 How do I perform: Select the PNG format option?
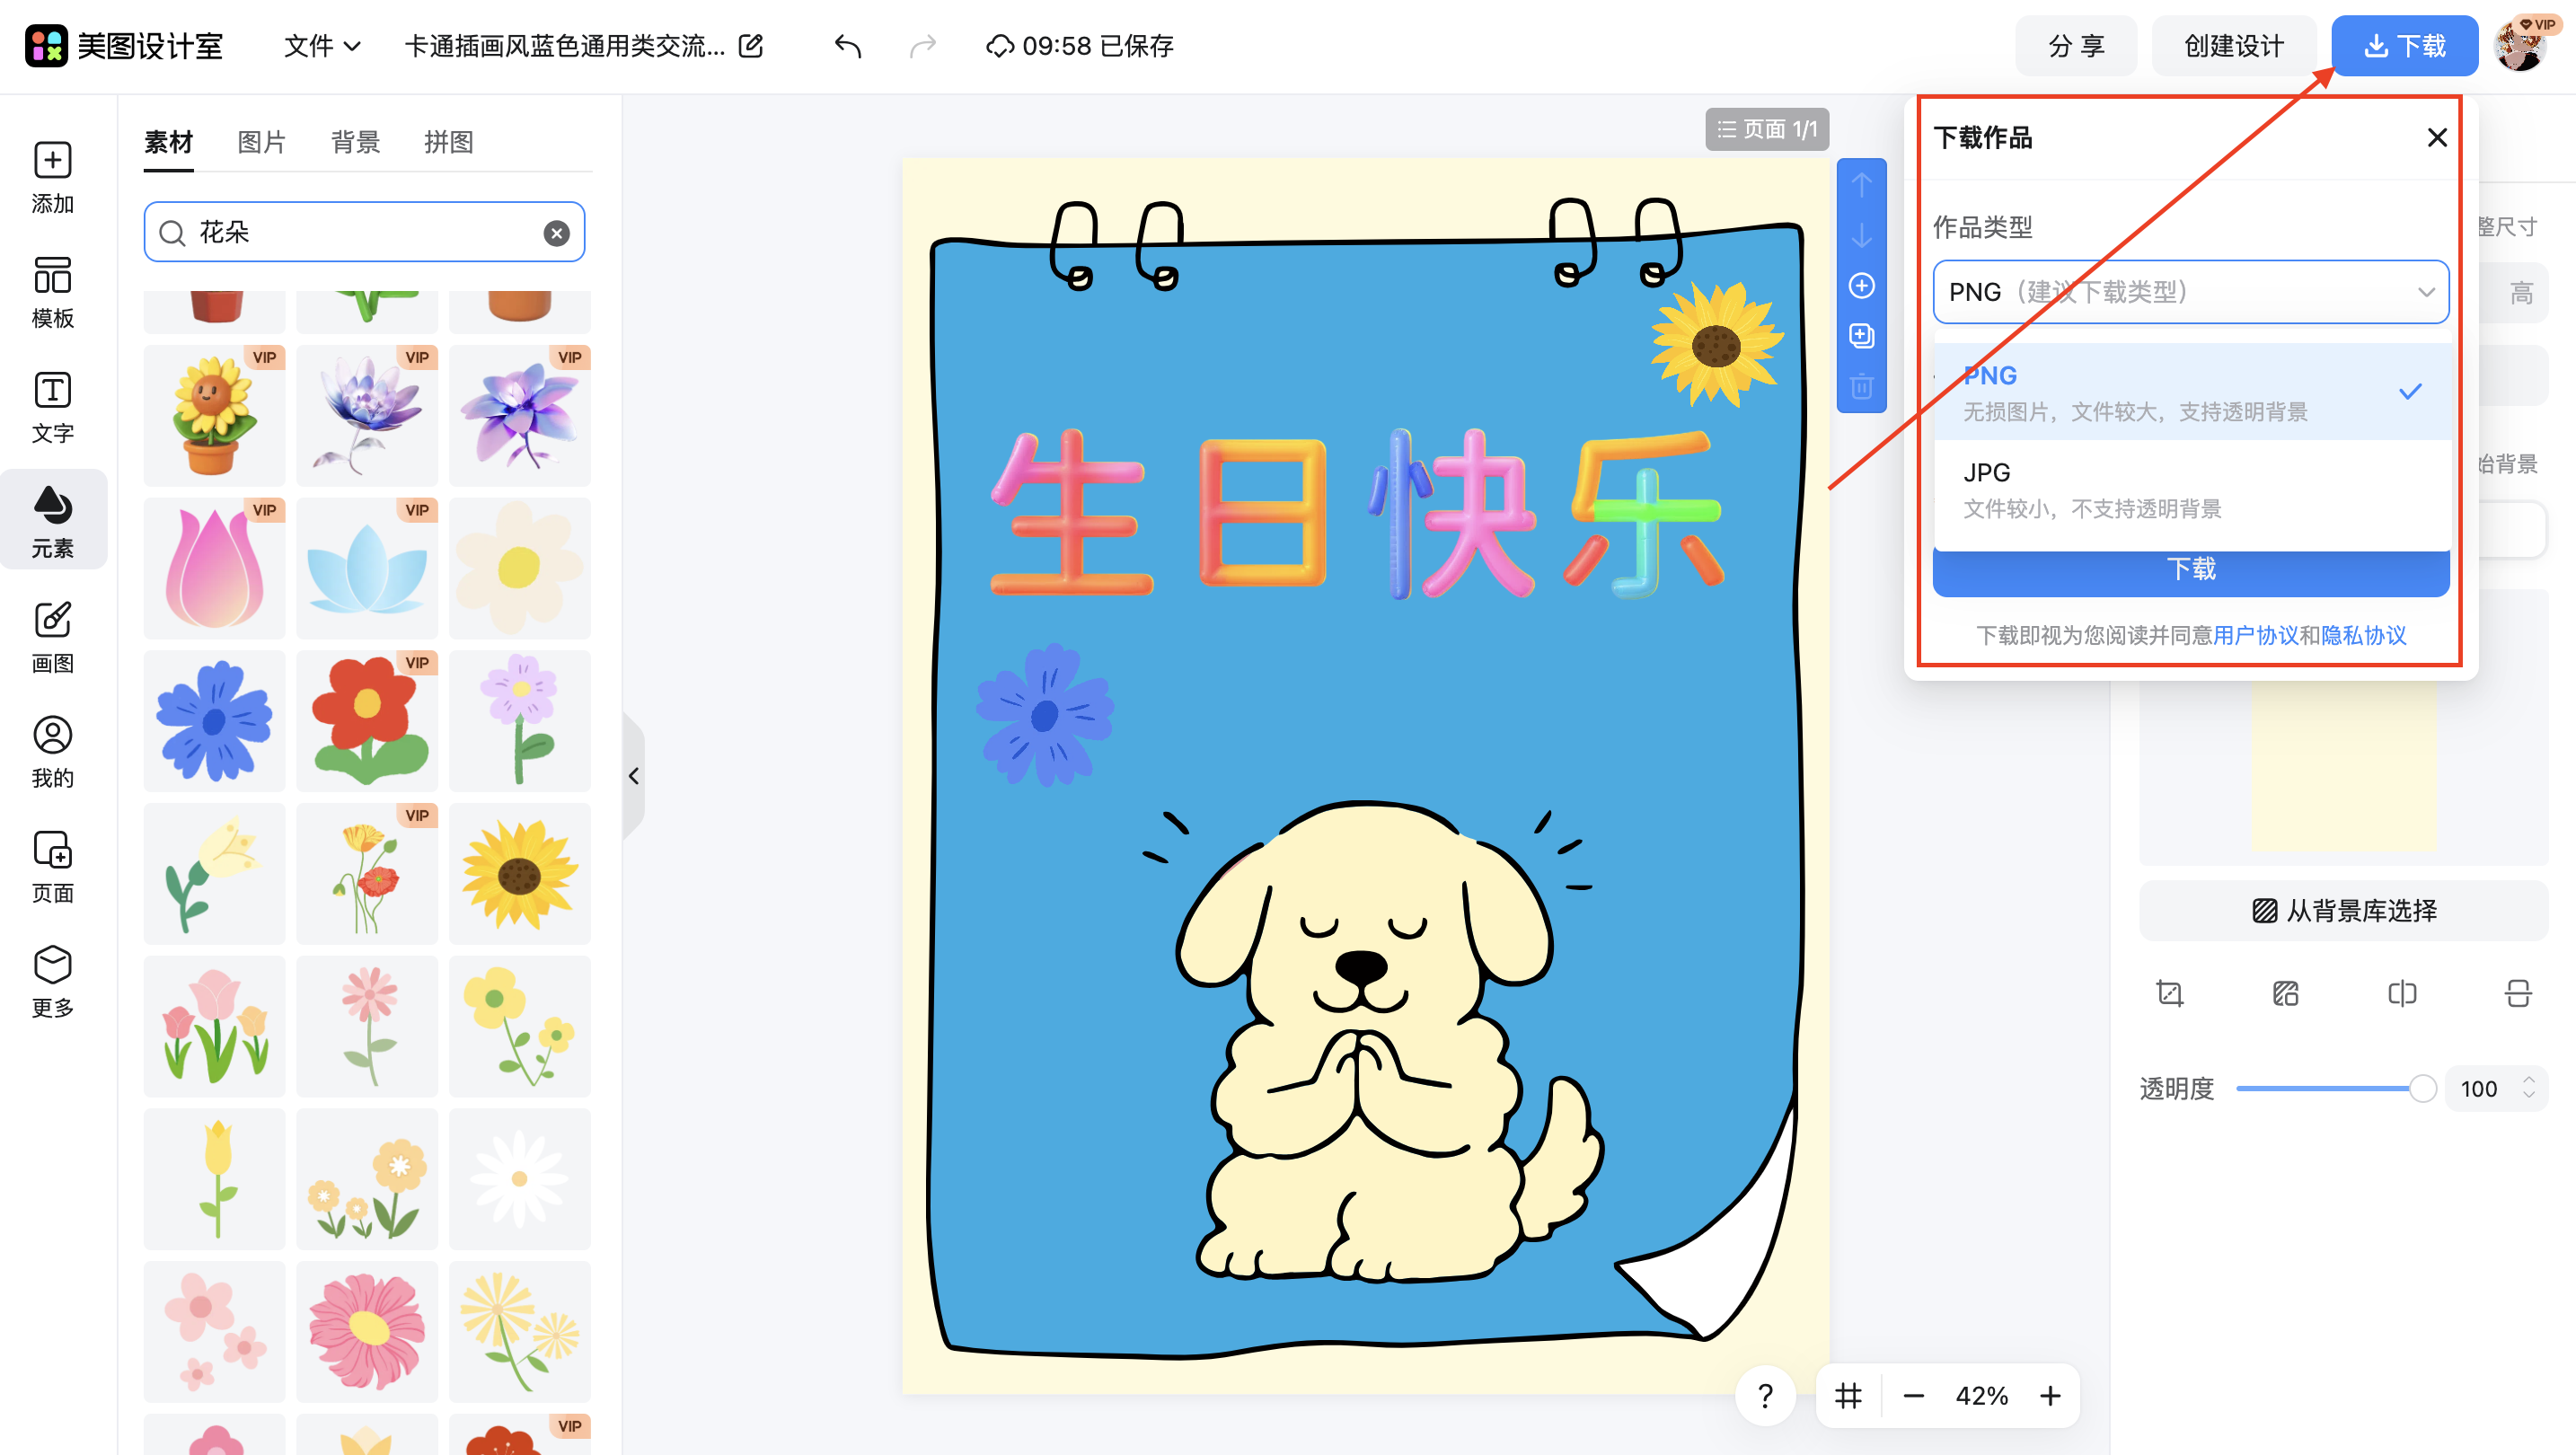coord(2191,392)
